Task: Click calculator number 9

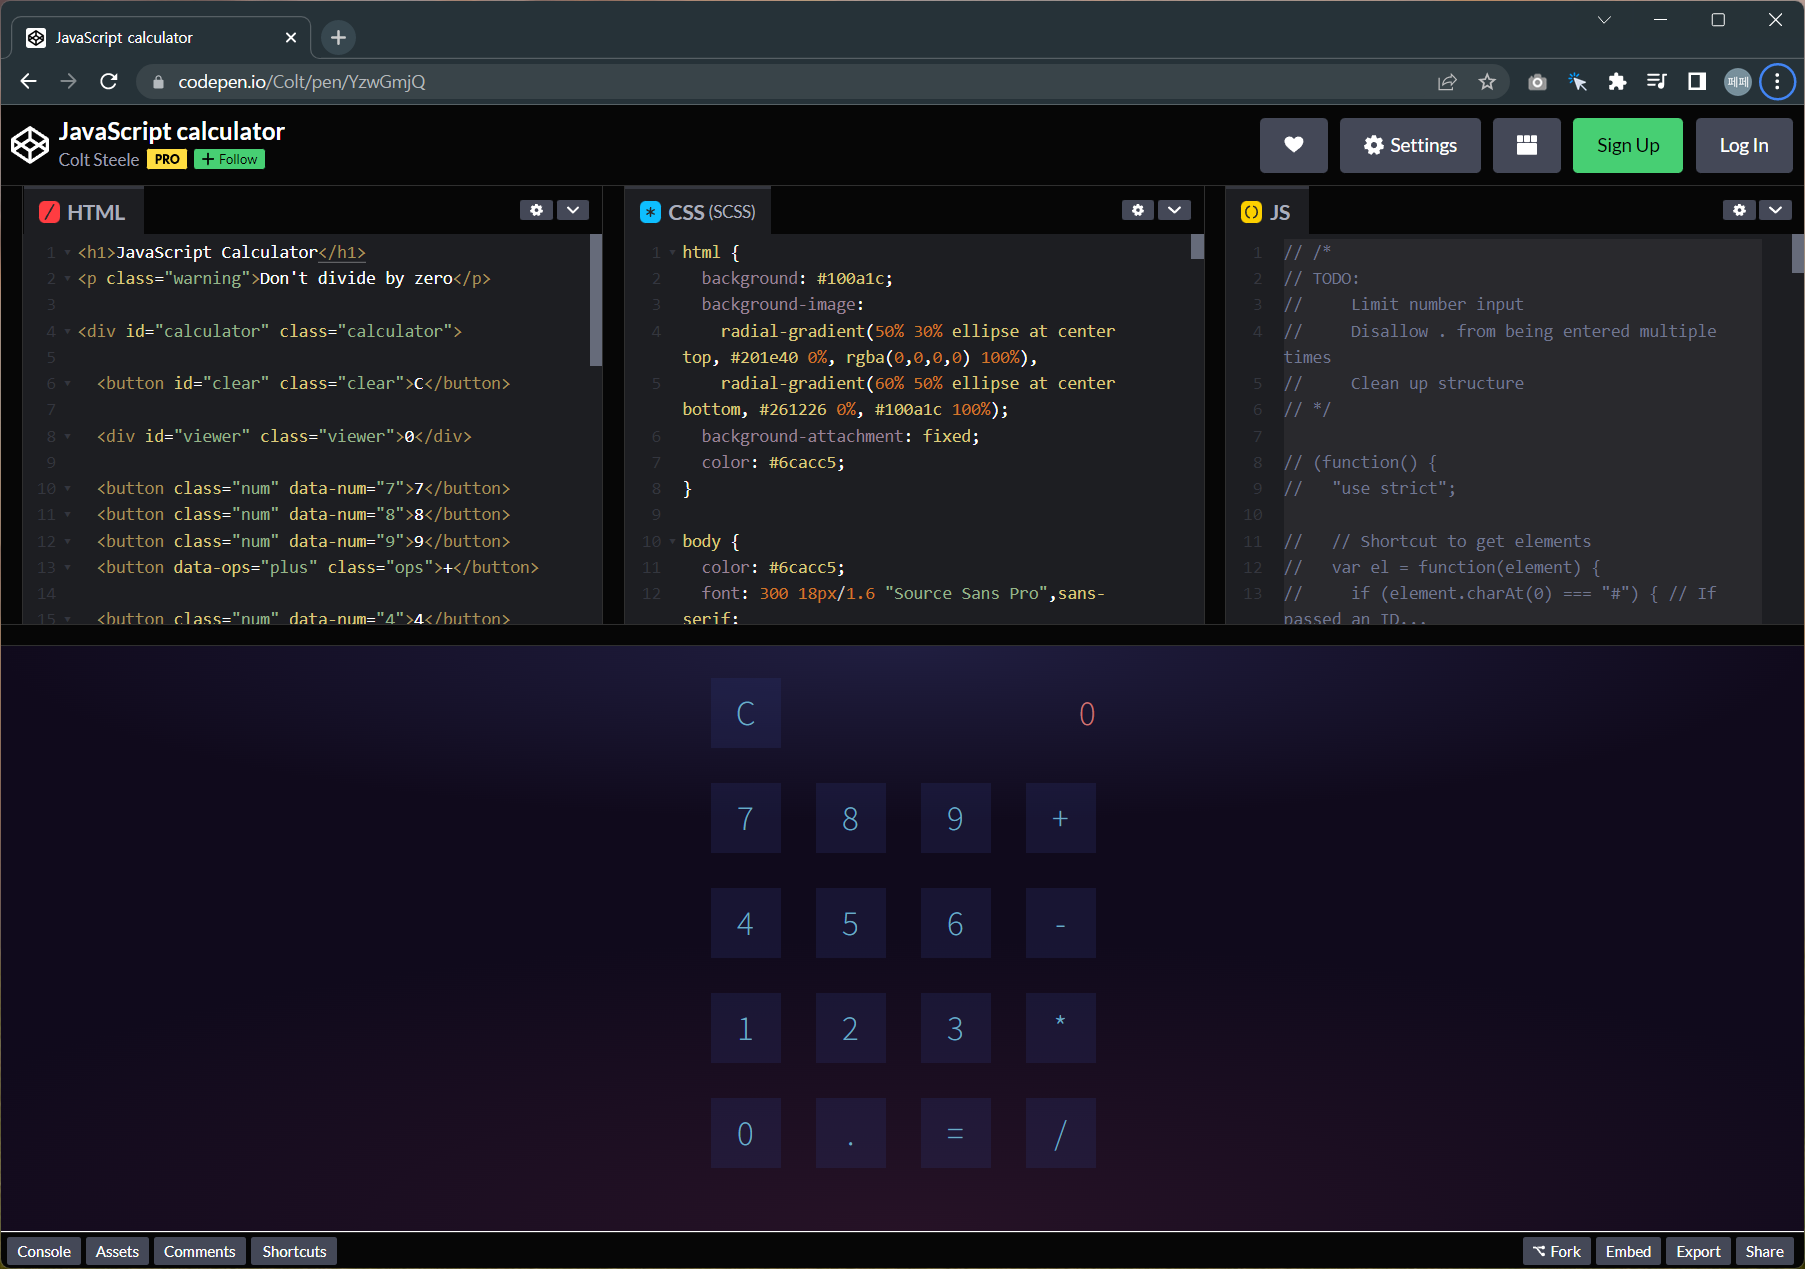Action: click(956, 818)
